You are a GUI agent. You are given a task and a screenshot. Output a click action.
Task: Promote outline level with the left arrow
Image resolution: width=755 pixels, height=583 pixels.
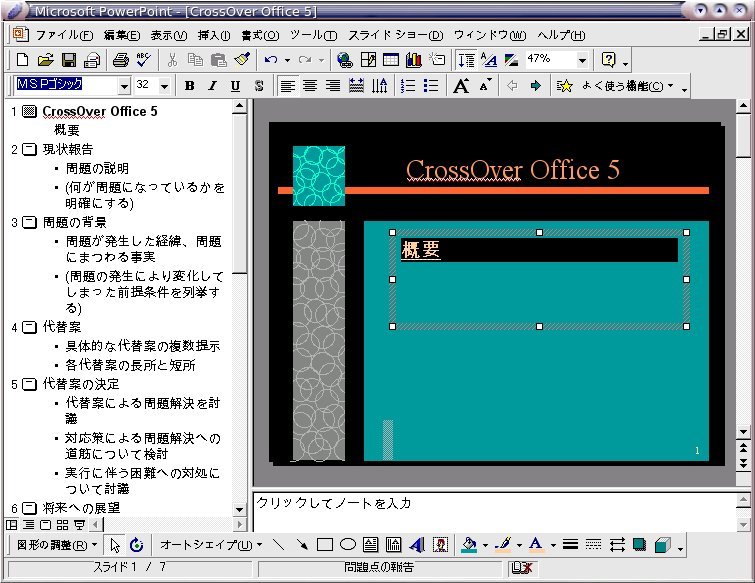pyautogui.click(x=512, y=86)
